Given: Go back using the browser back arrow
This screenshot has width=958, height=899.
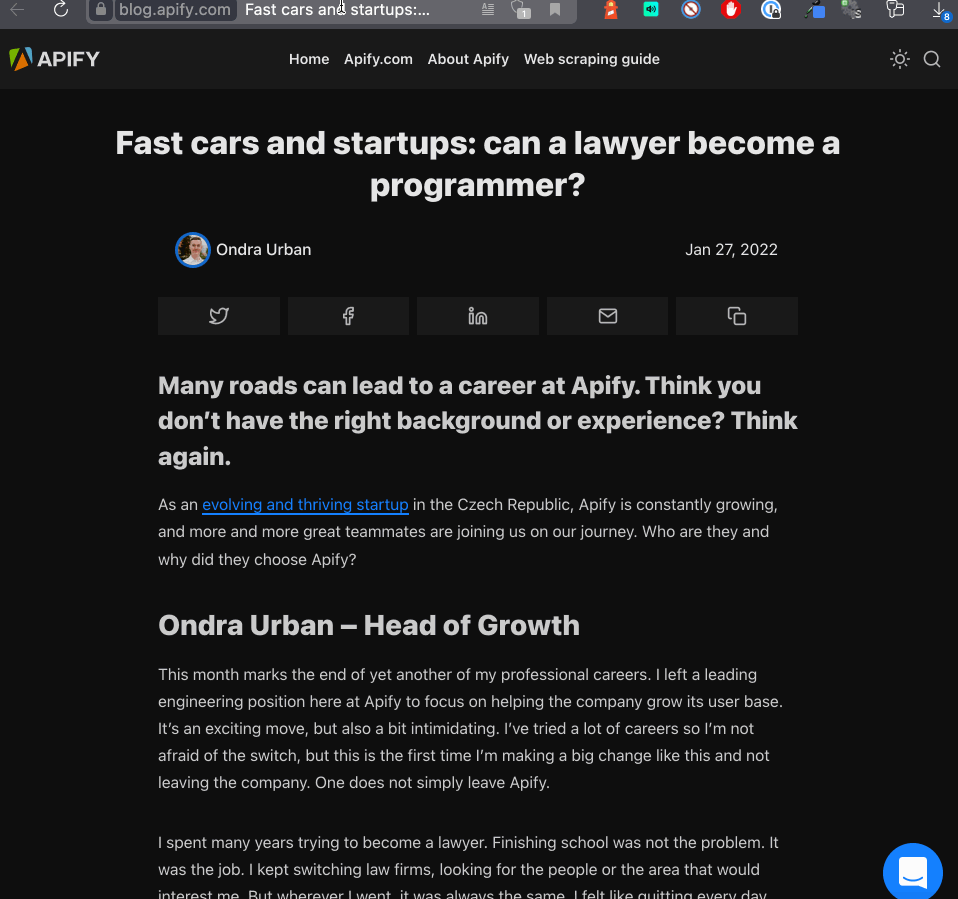Looking at the screenshot, I should click(17, 10).
